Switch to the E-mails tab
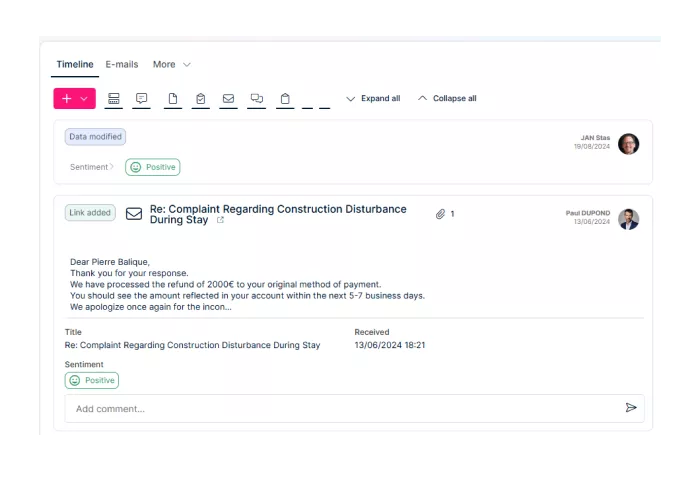This screenshot has width=700, height=490. pyautogui.click(x=122, y=64)
